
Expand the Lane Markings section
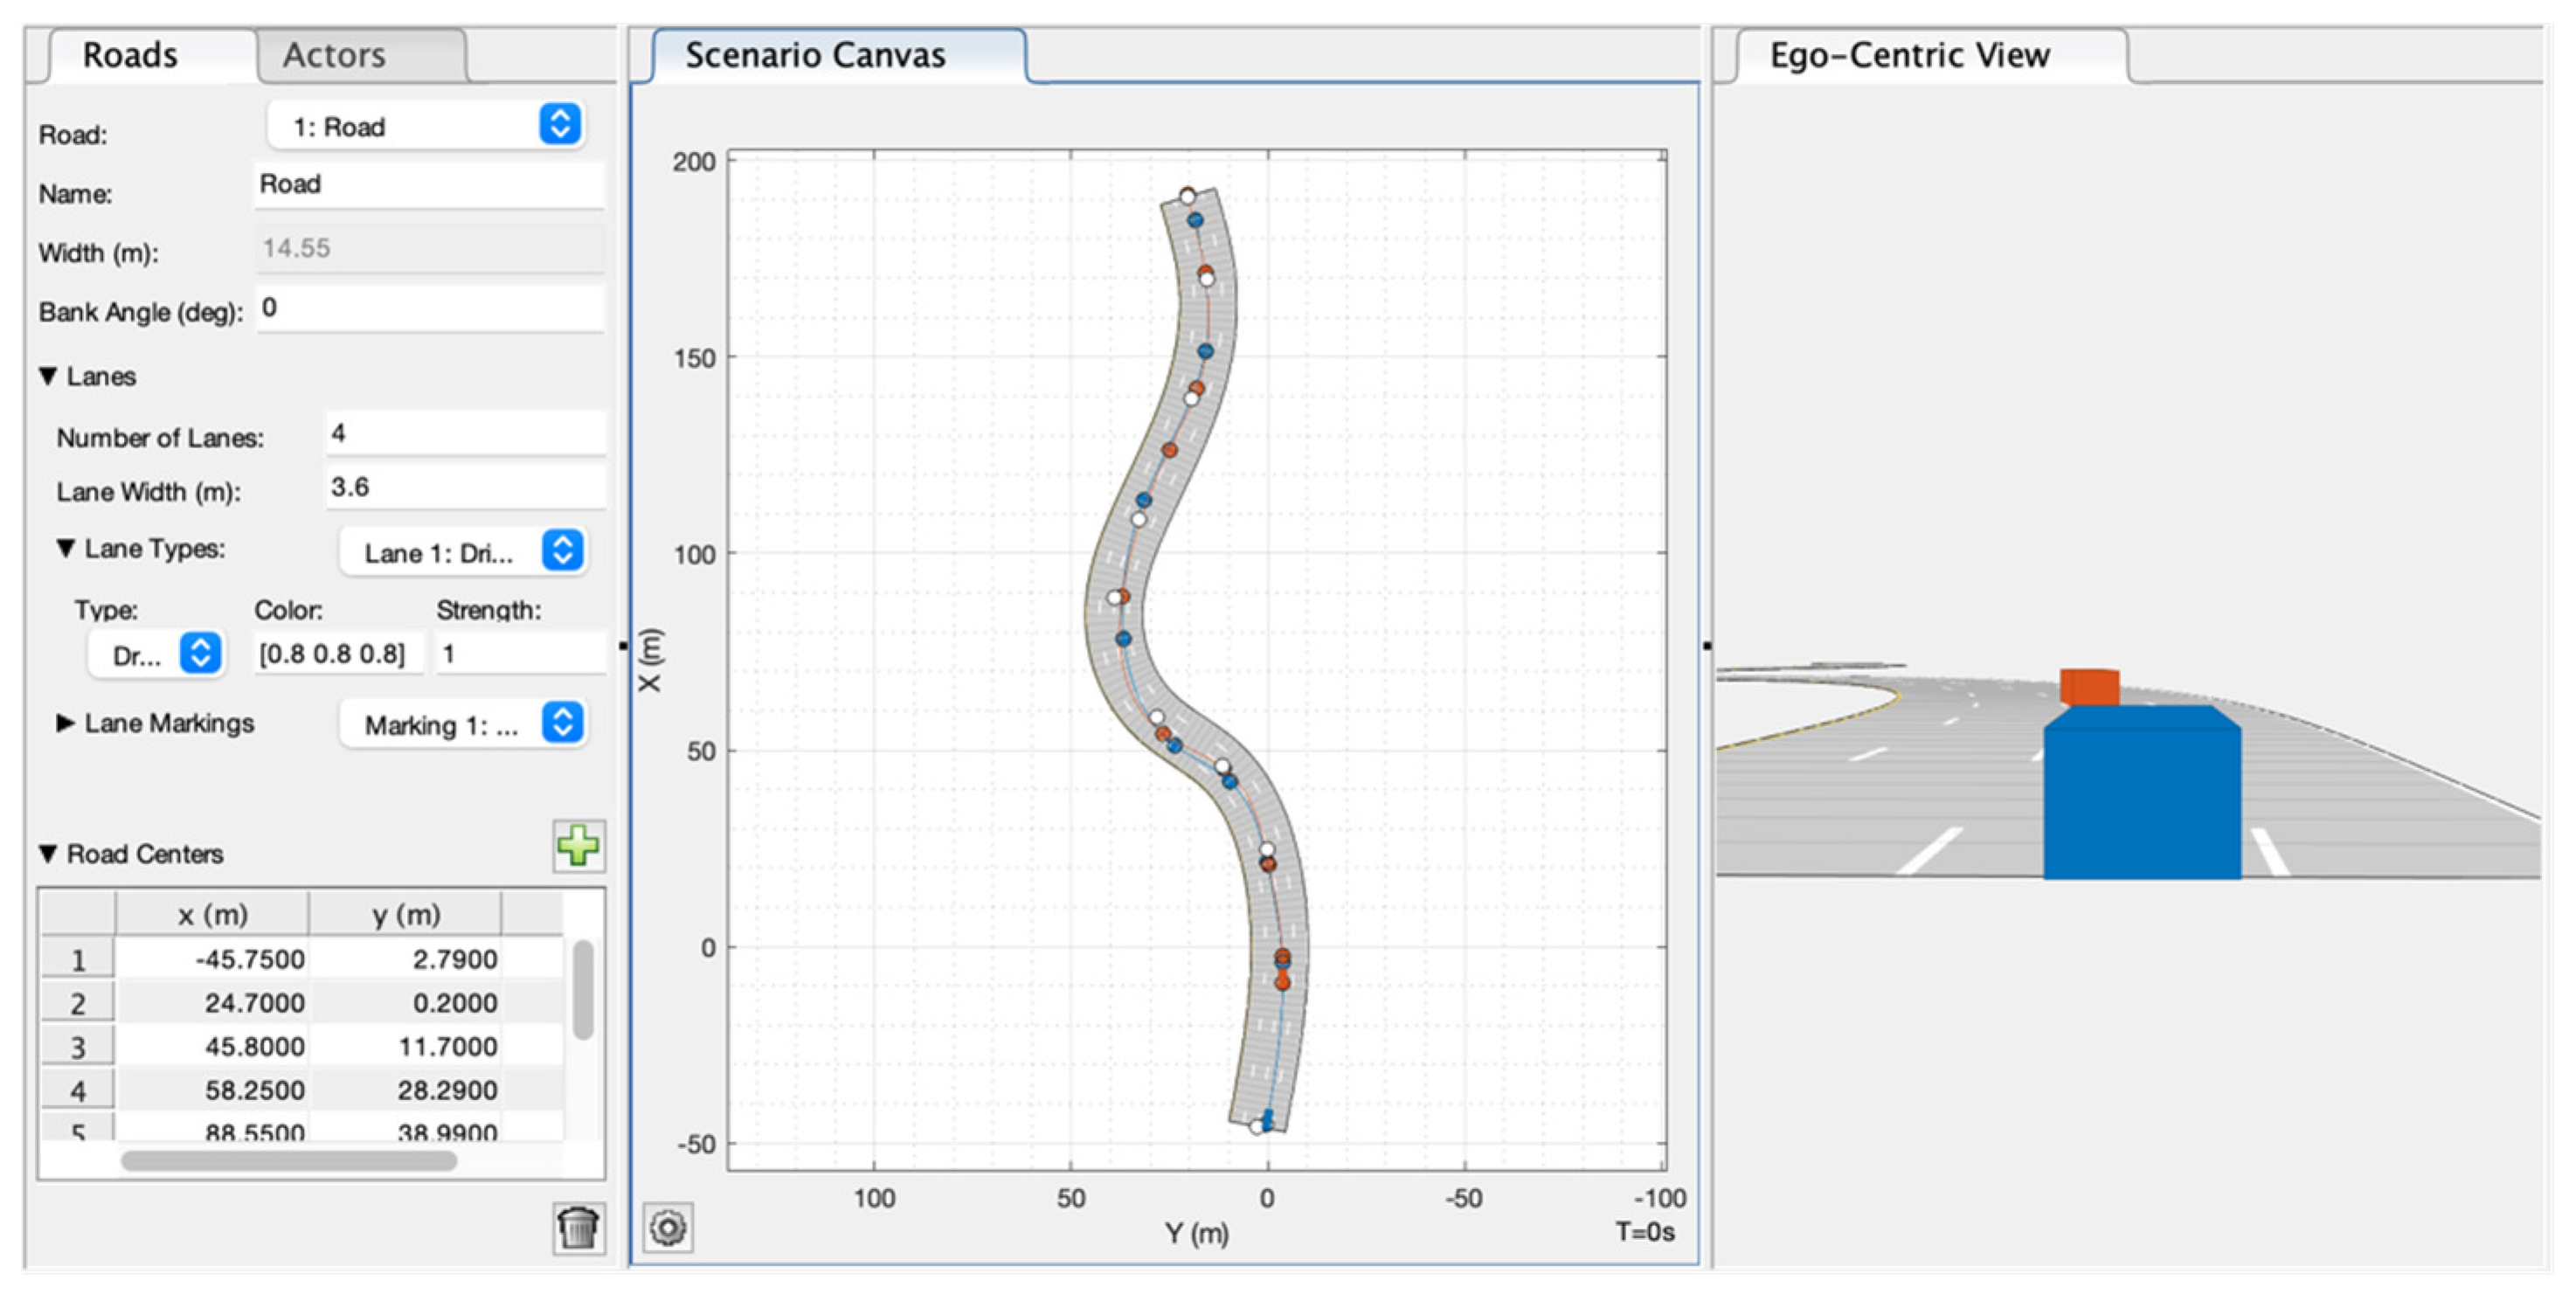[x=66, y=723]
